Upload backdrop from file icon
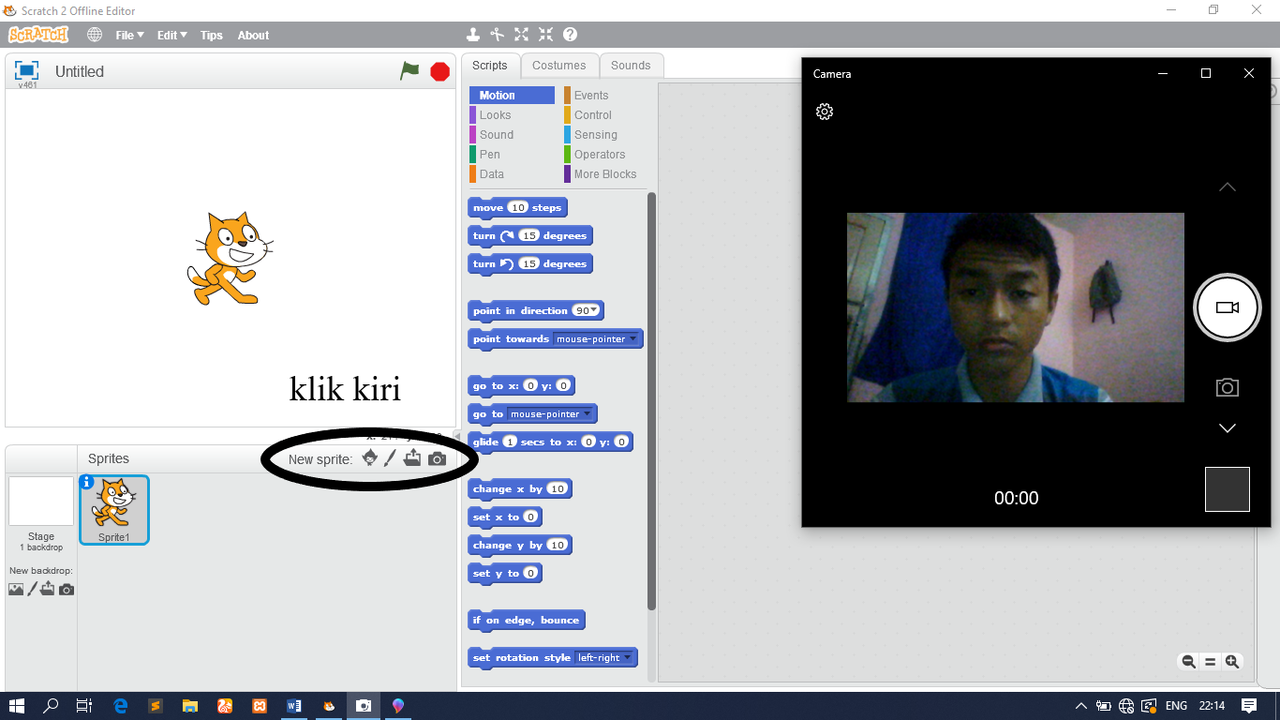The width and height of the screenshot is (1280, 720). coord(47,589)
